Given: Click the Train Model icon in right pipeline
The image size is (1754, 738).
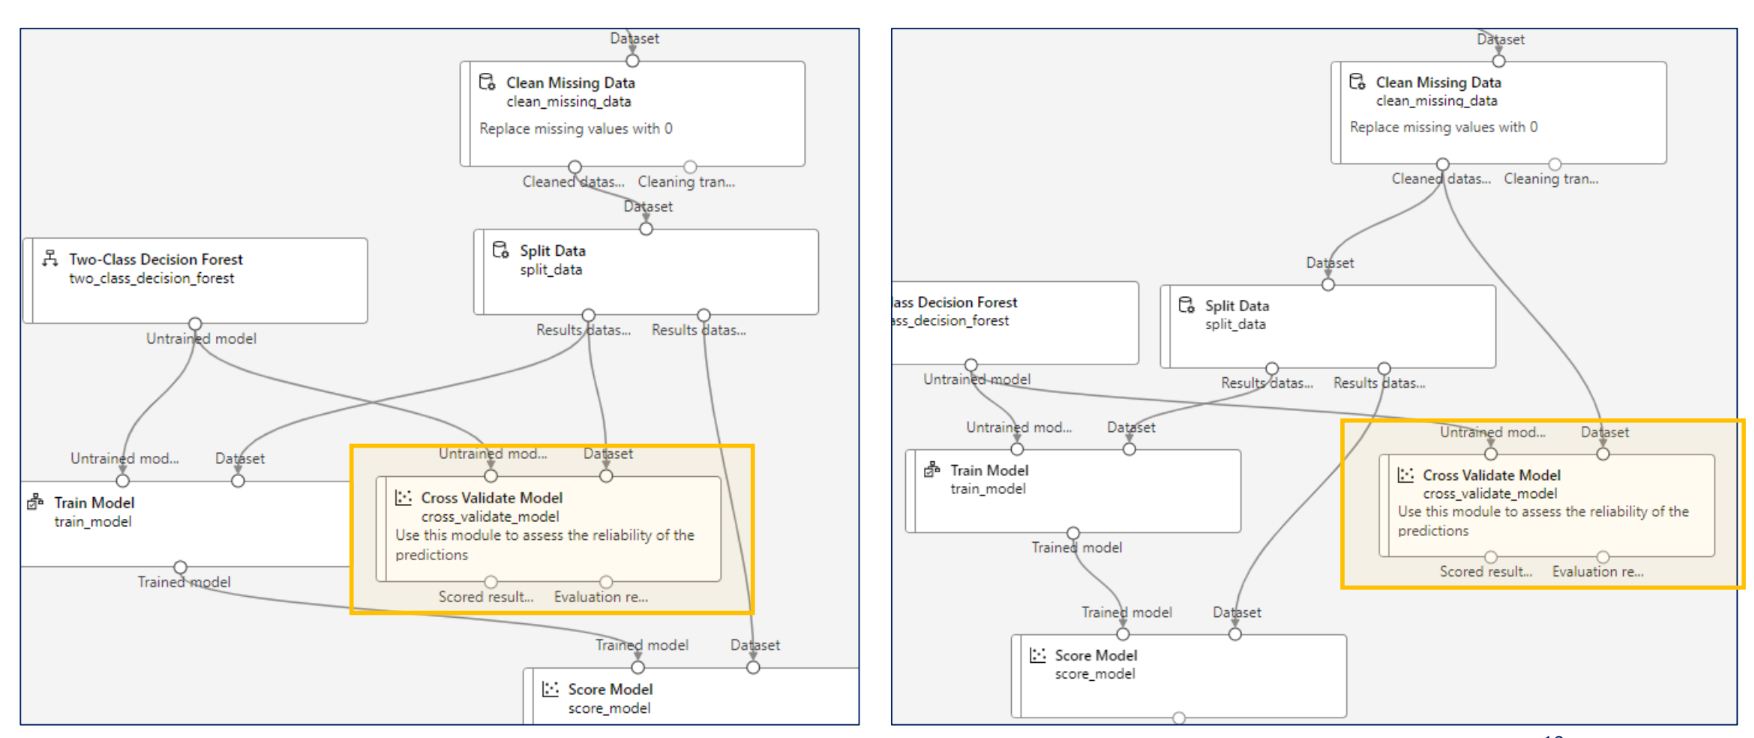Looking at the screenshot, I should pos(932,469).
